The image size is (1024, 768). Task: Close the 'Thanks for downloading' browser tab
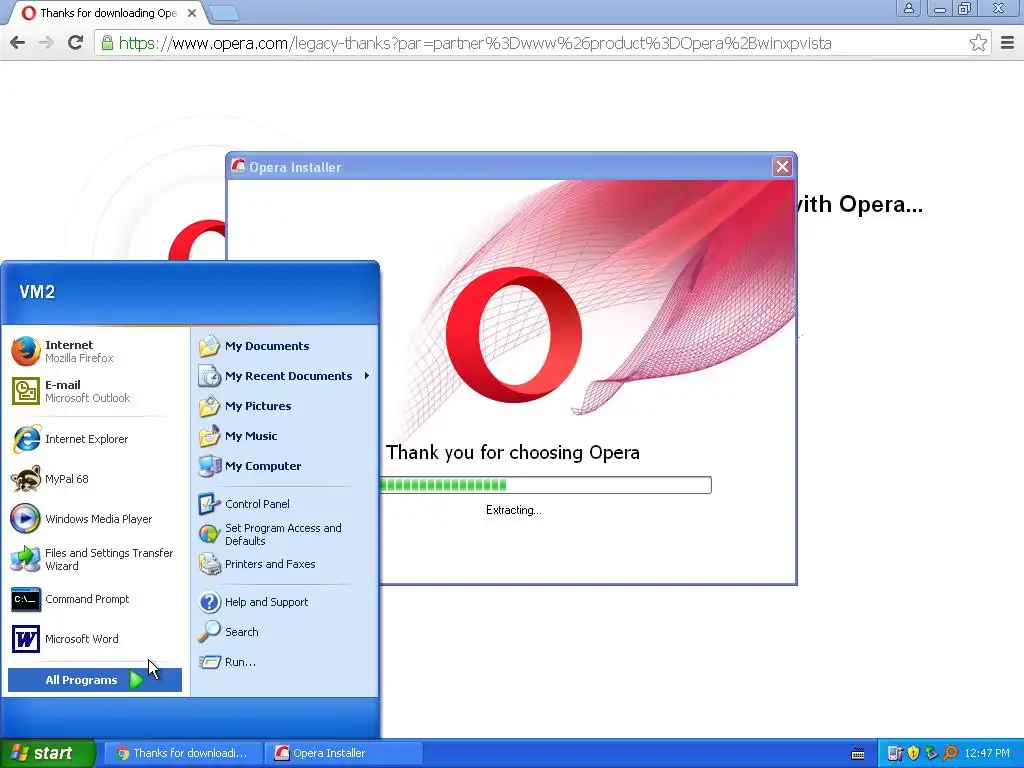(192, 13)
